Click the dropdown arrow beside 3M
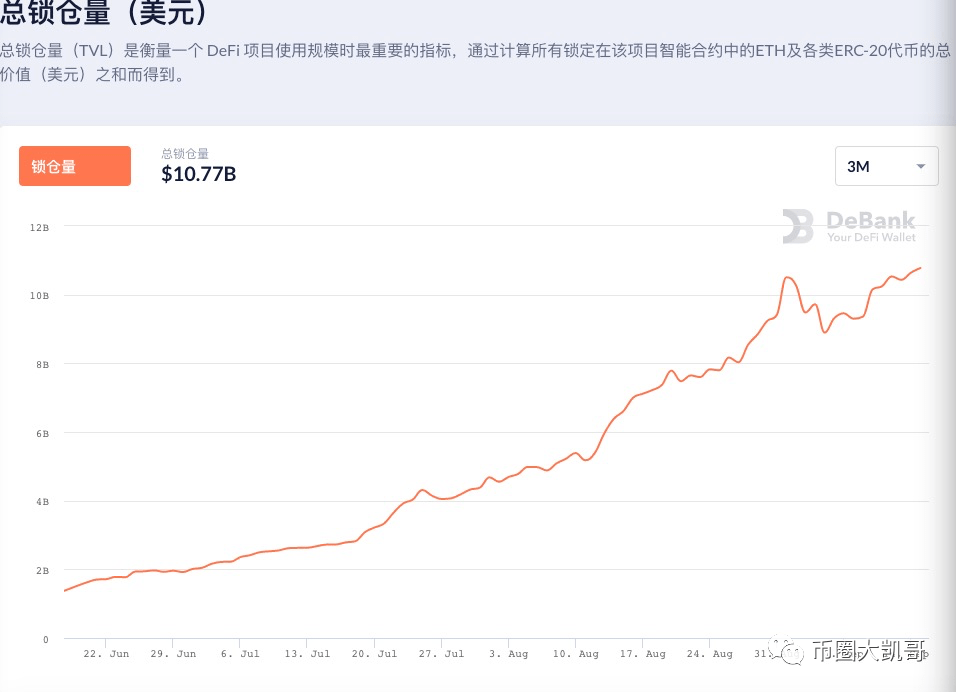 pos(921,166)
